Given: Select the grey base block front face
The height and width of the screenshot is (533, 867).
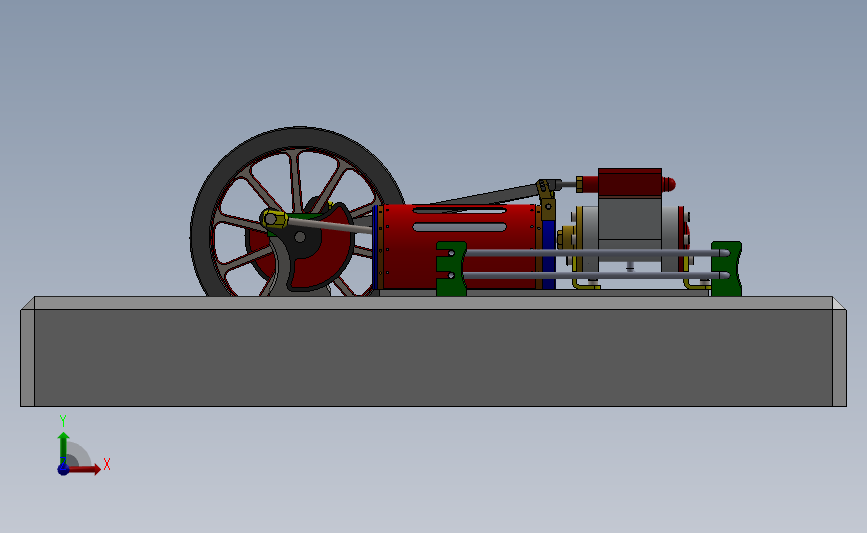Looking at the screenshot, I should (433, 358).
